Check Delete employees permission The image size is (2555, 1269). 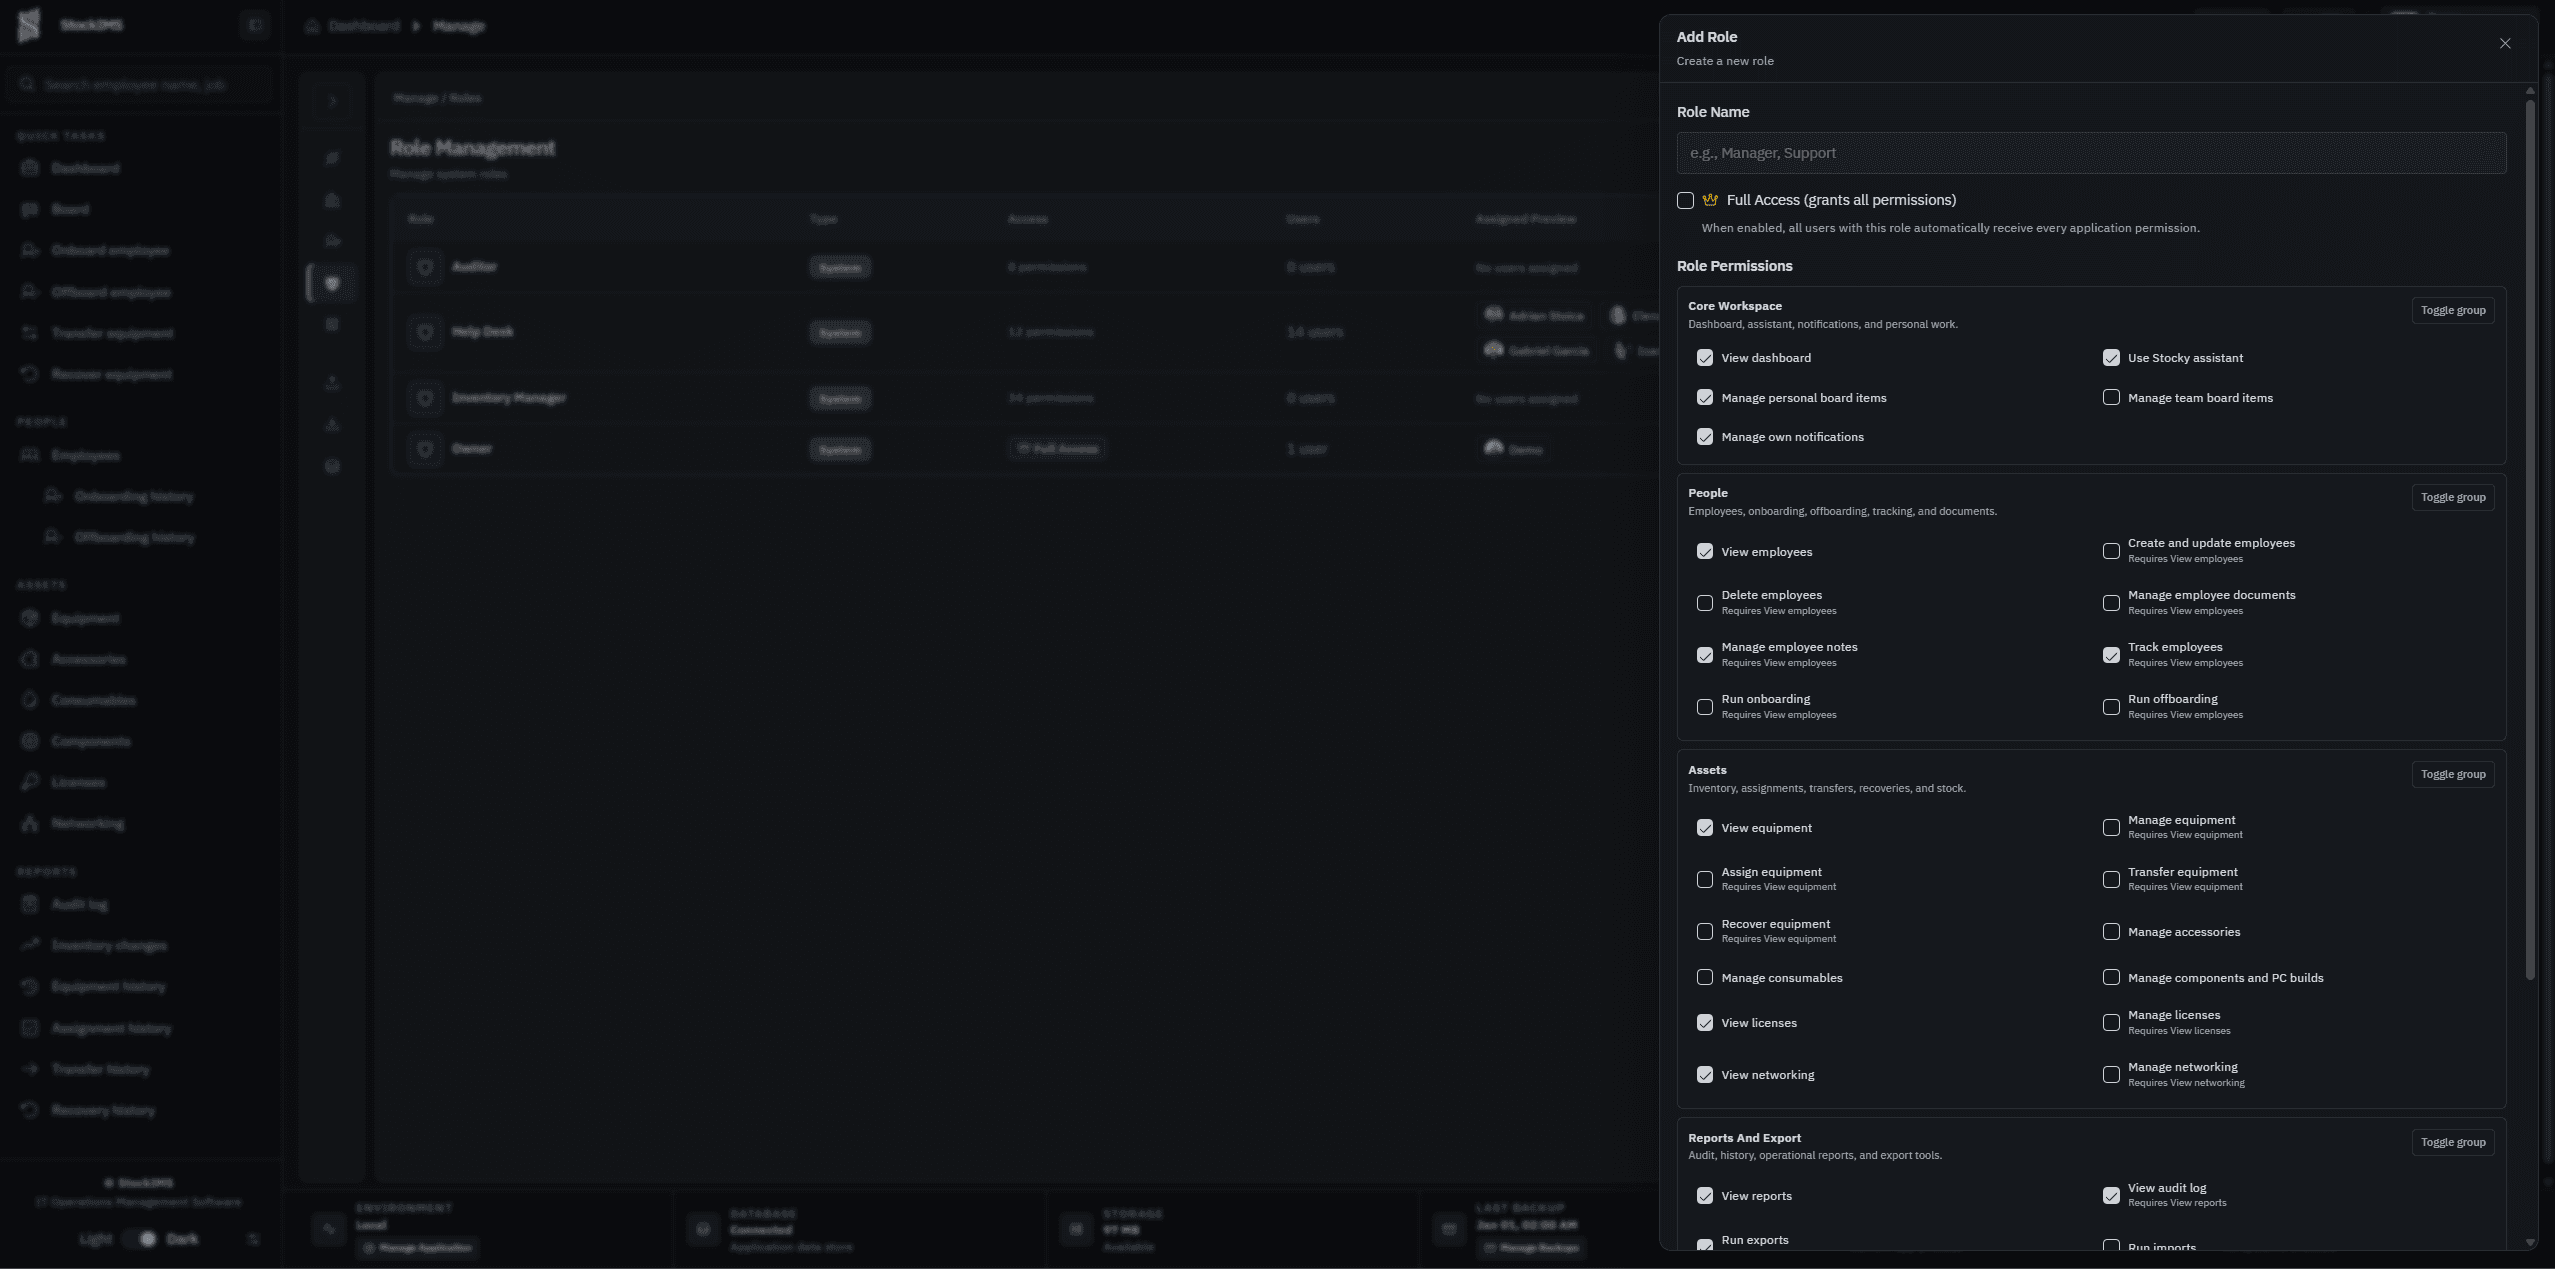(1704, 603)
